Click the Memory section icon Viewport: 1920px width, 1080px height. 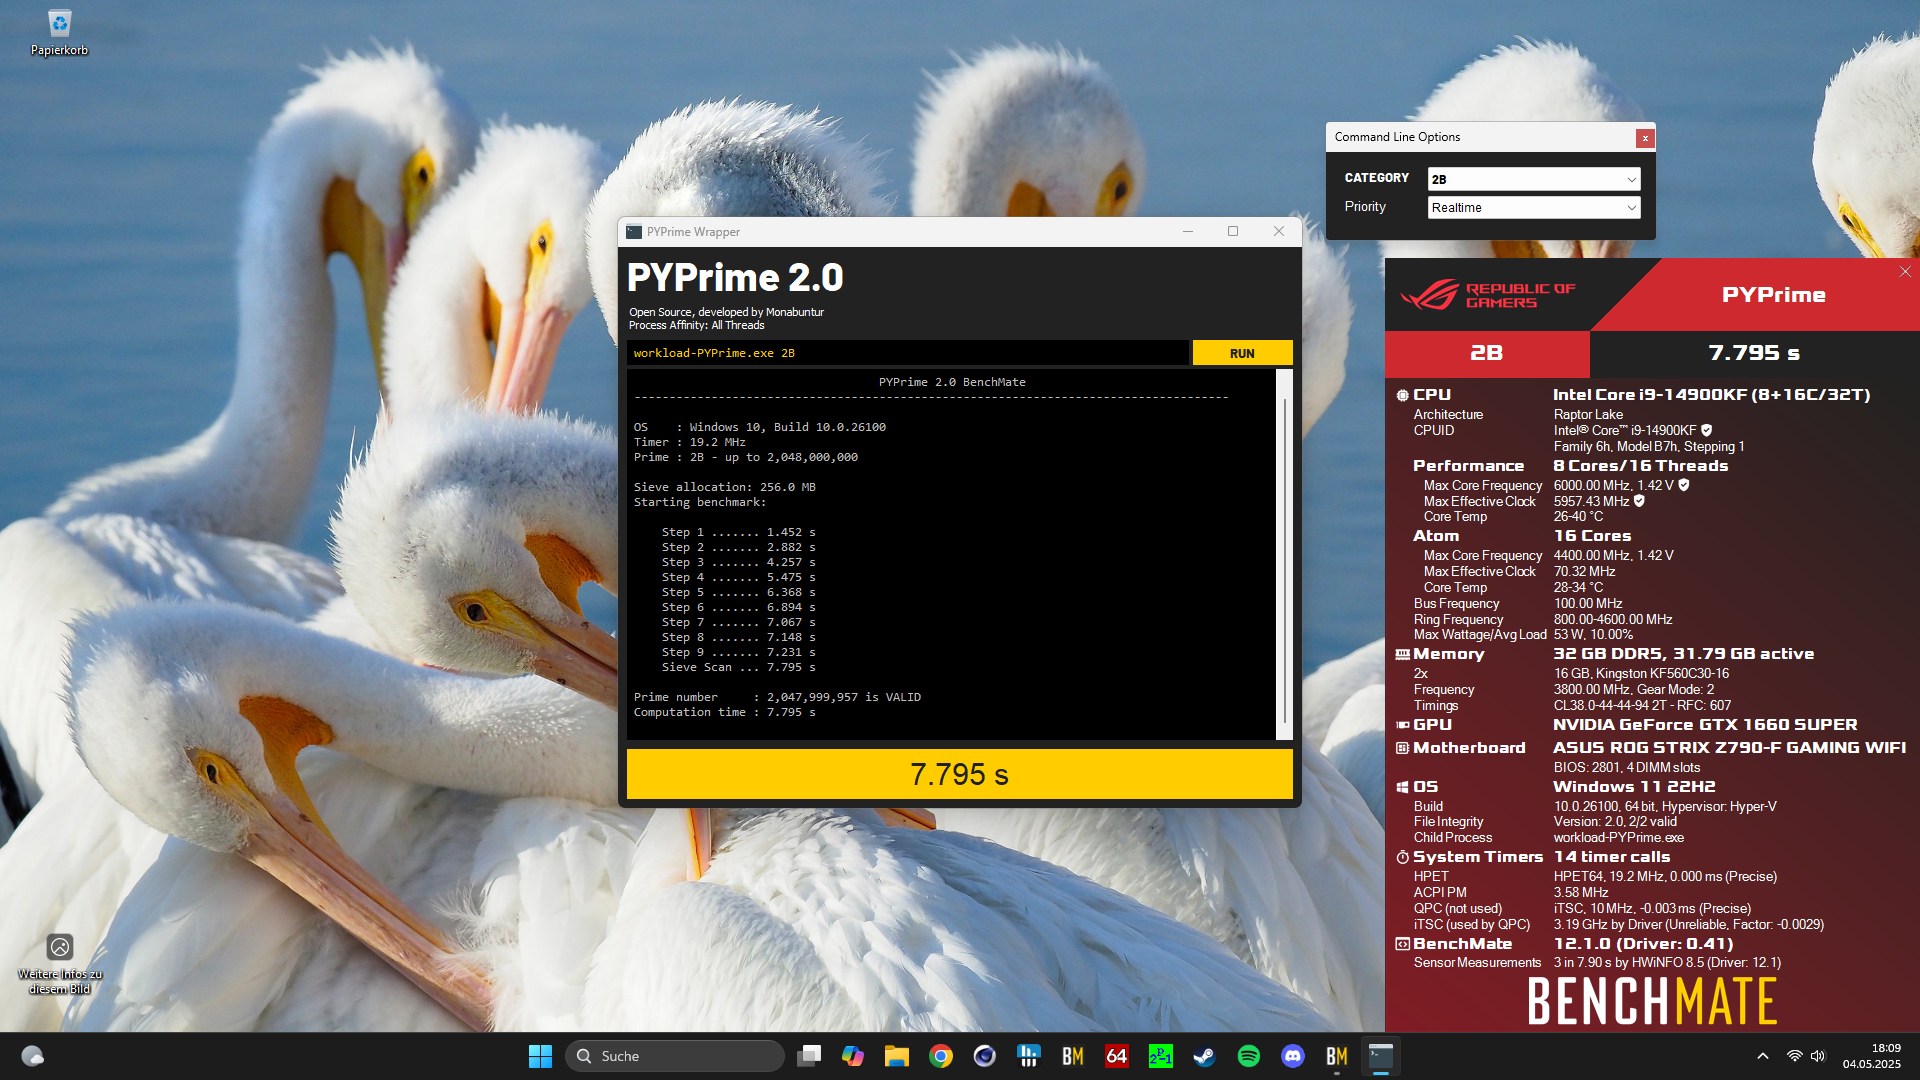(x=1402, y=654)
